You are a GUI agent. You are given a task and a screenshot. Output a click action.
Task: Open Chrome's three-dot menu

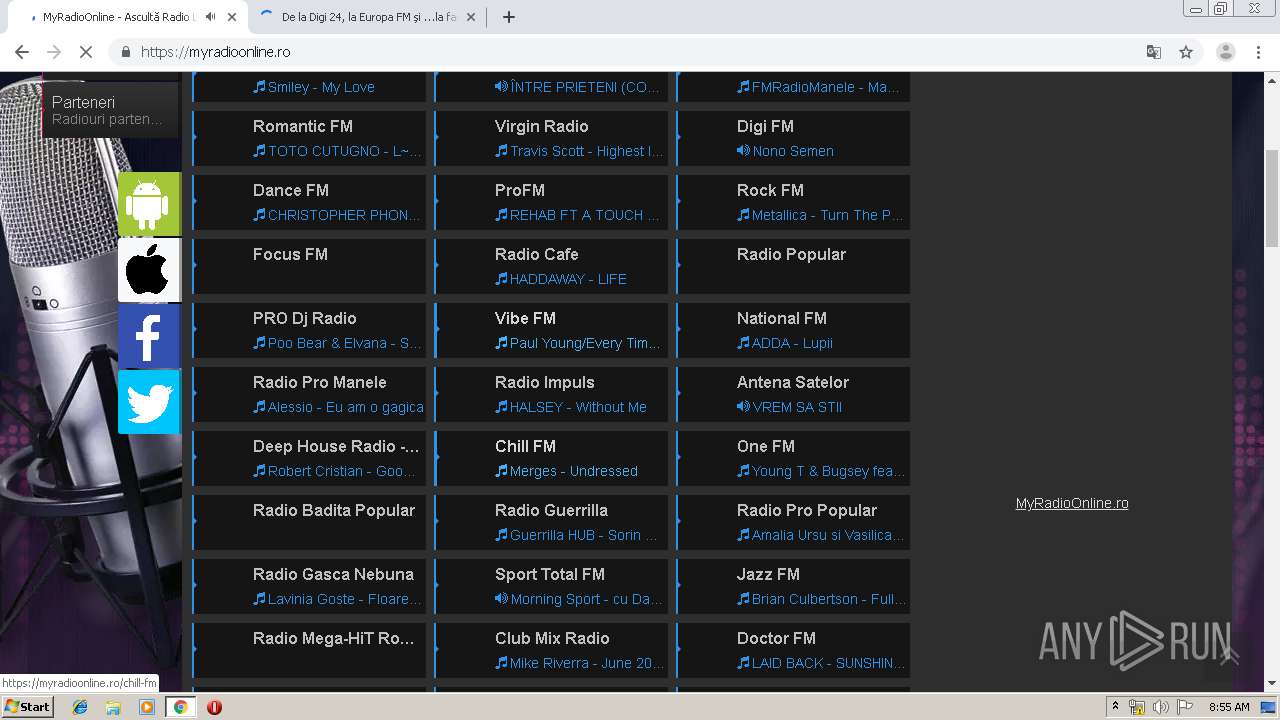coord(1257,52)
